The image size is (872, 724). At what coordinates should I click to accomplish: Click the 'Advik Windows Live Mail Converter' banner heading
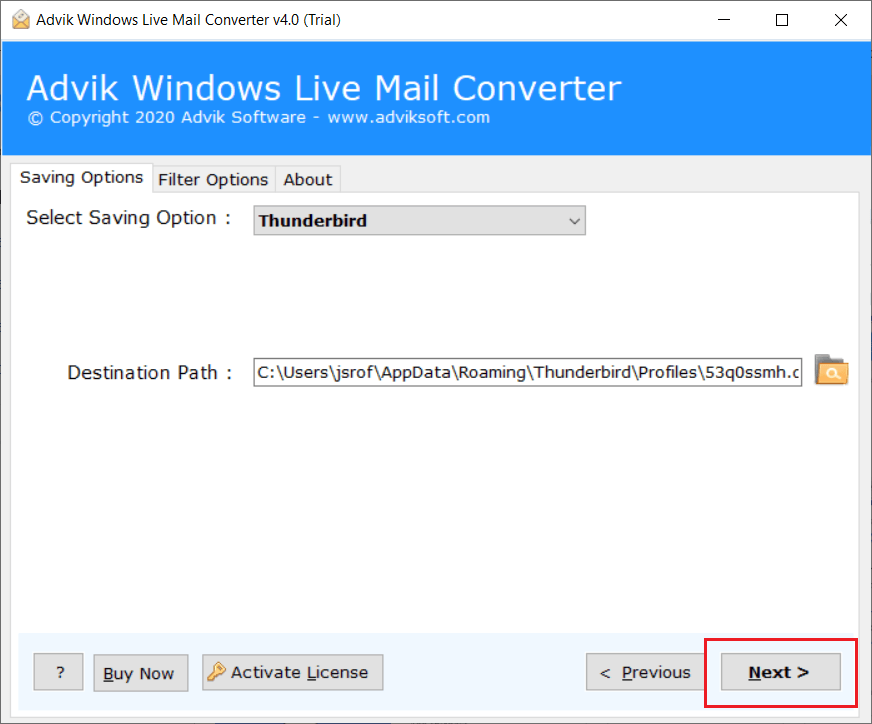coord(324,88)
